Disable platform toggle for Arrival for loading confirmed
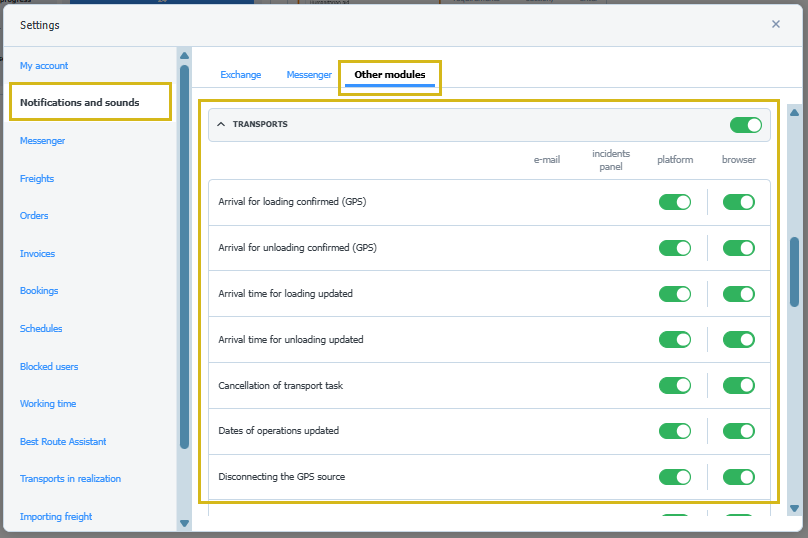 click(674, 202)
